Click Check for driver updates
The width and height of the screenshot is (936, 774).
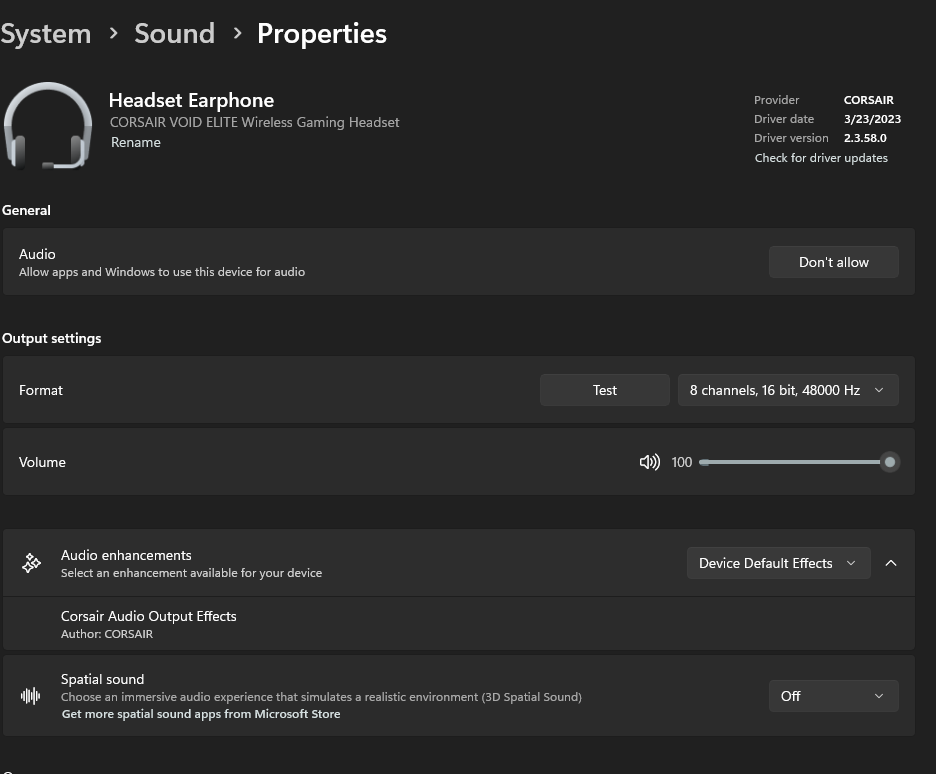click(821, 157)
